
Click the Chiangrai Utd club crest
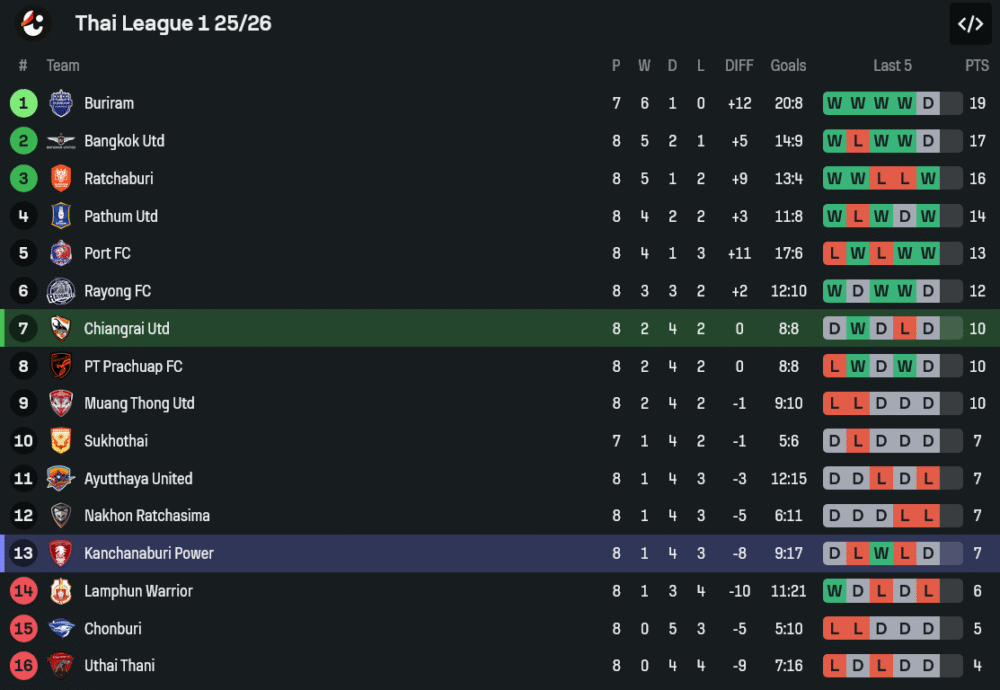coord(61,328)
